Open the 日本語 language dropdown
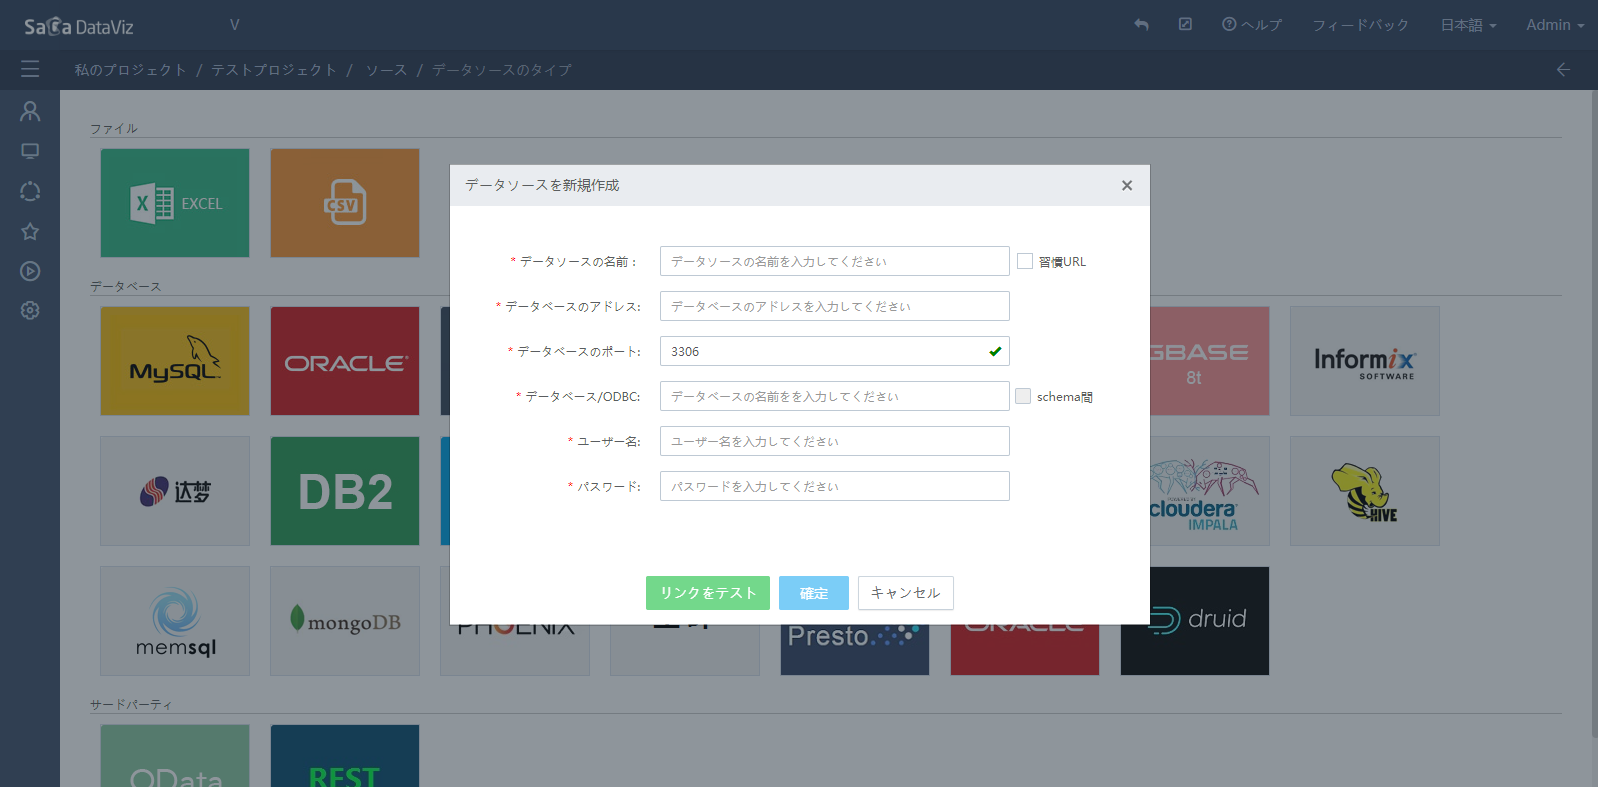 tap(1468, 25)
